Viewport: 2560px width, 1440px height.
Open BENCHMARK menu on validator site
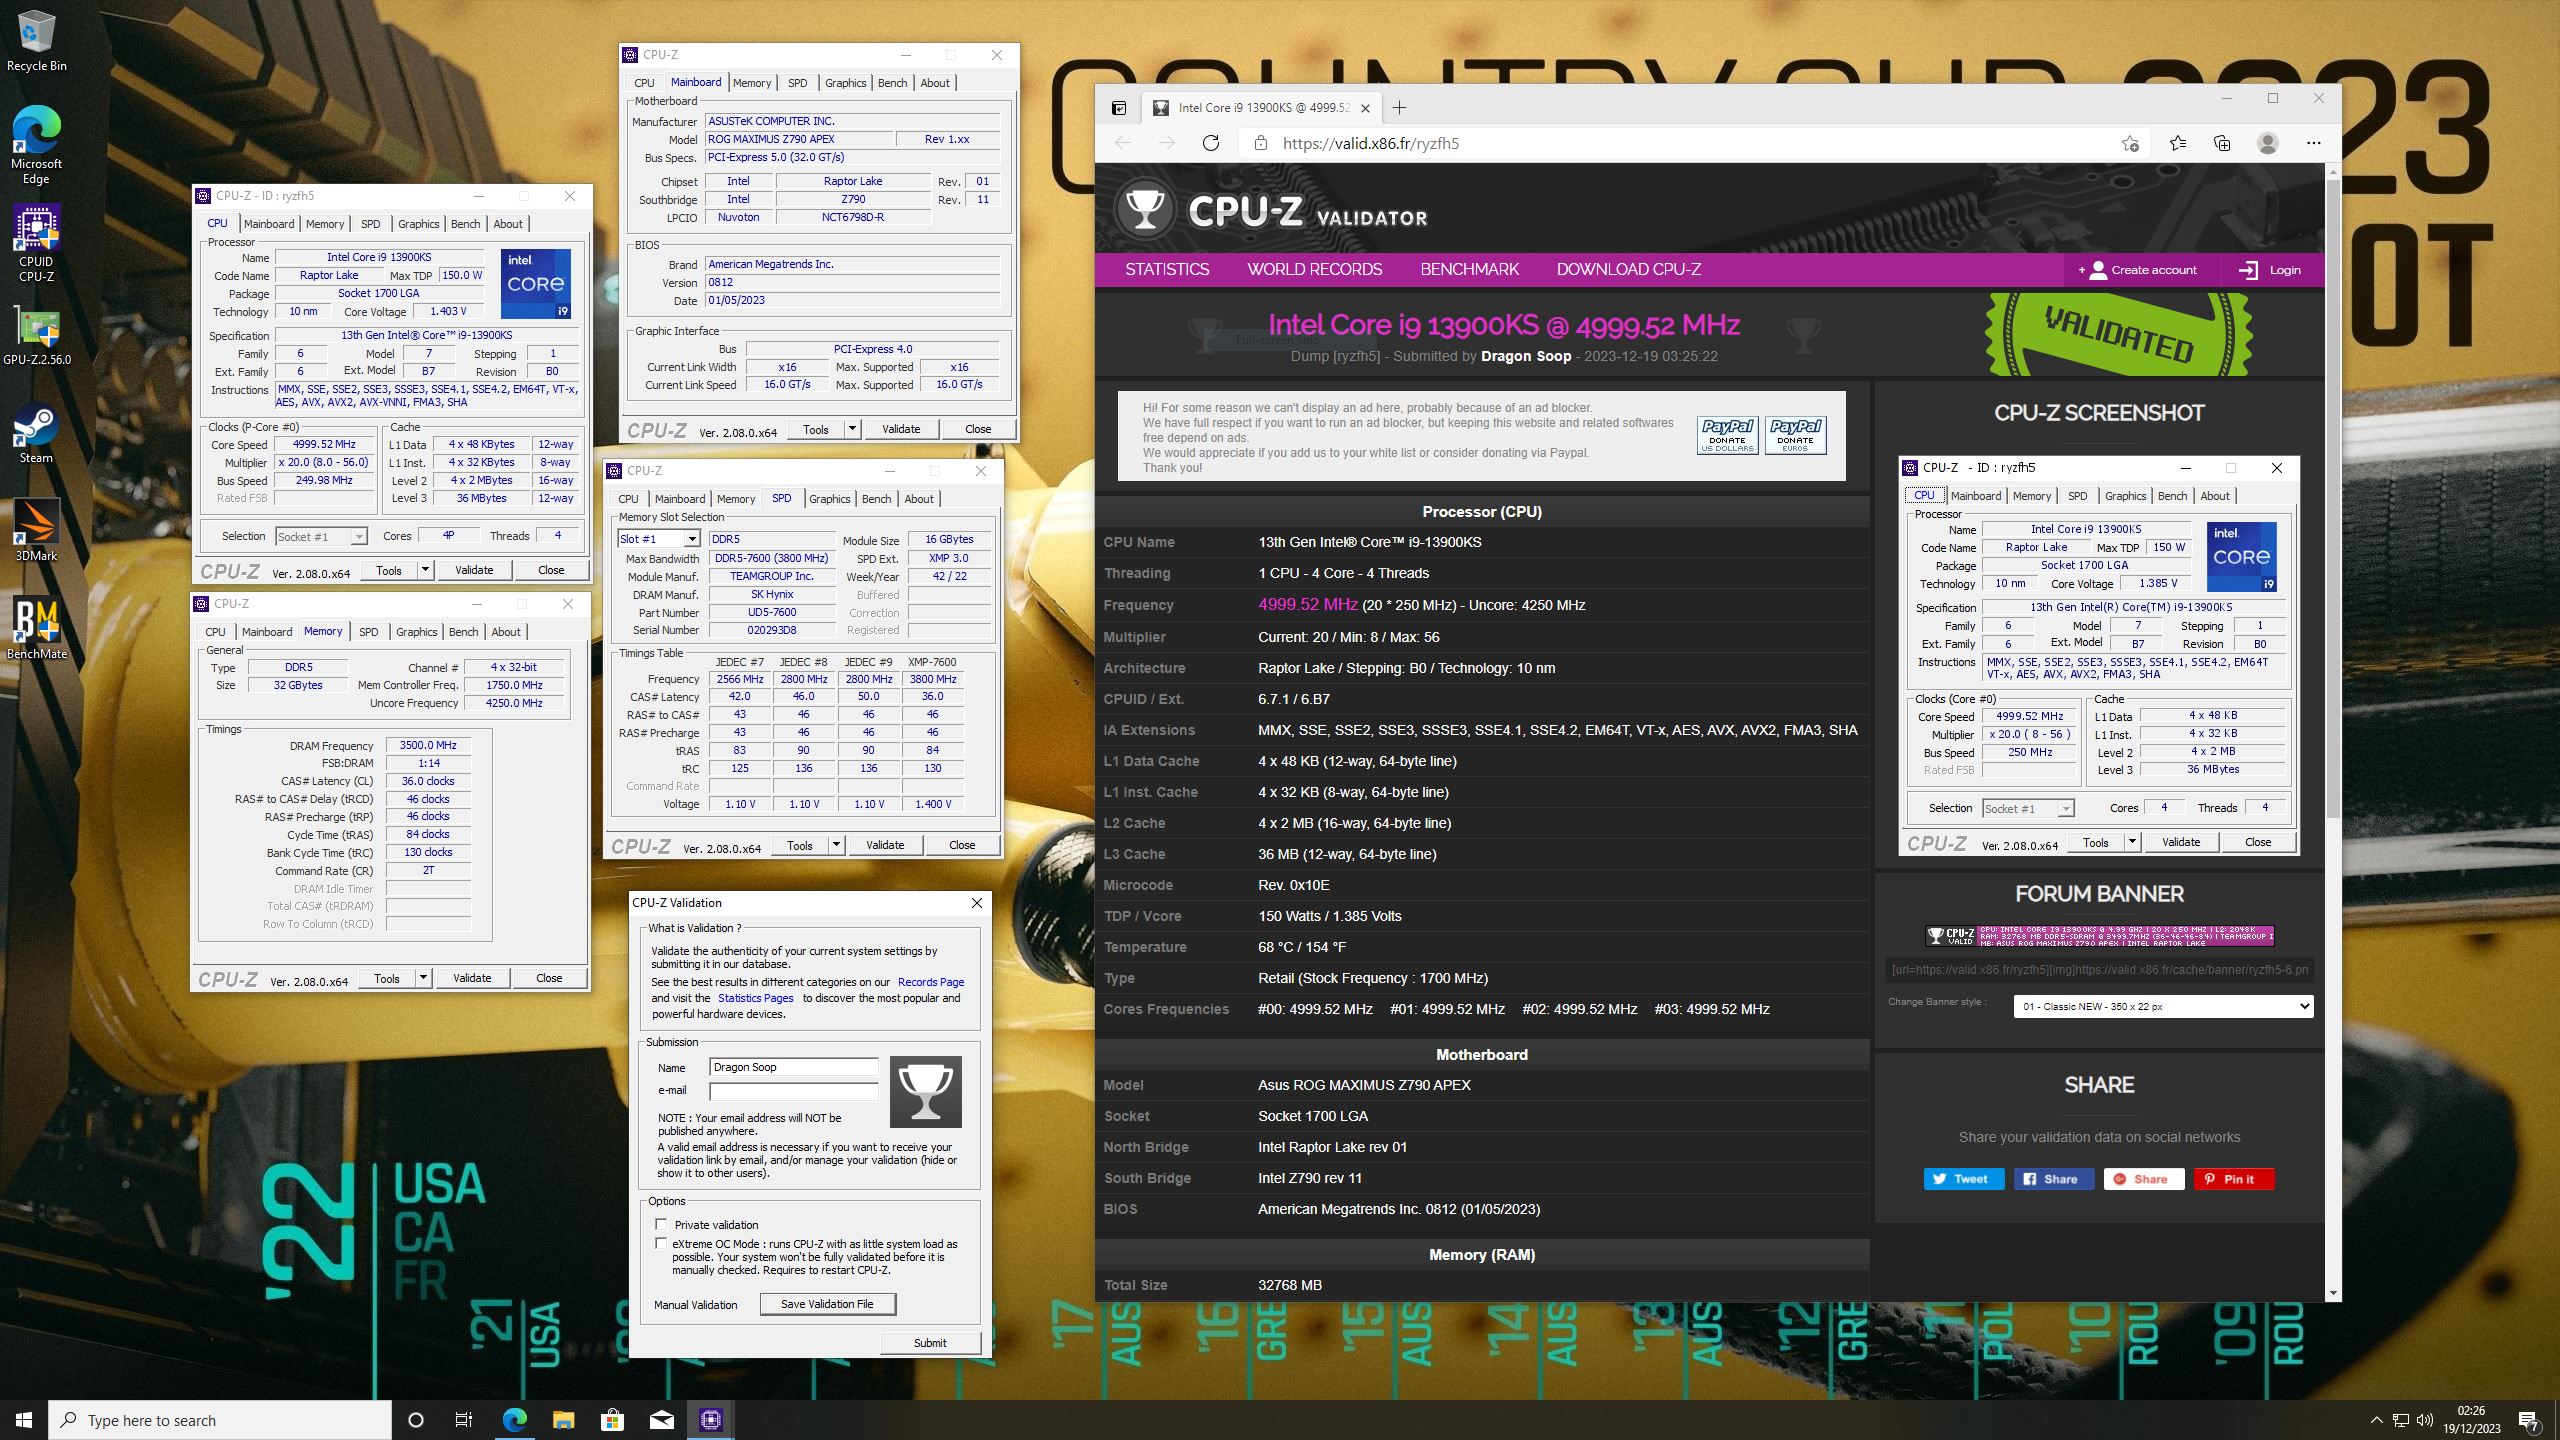(1469, 269)
